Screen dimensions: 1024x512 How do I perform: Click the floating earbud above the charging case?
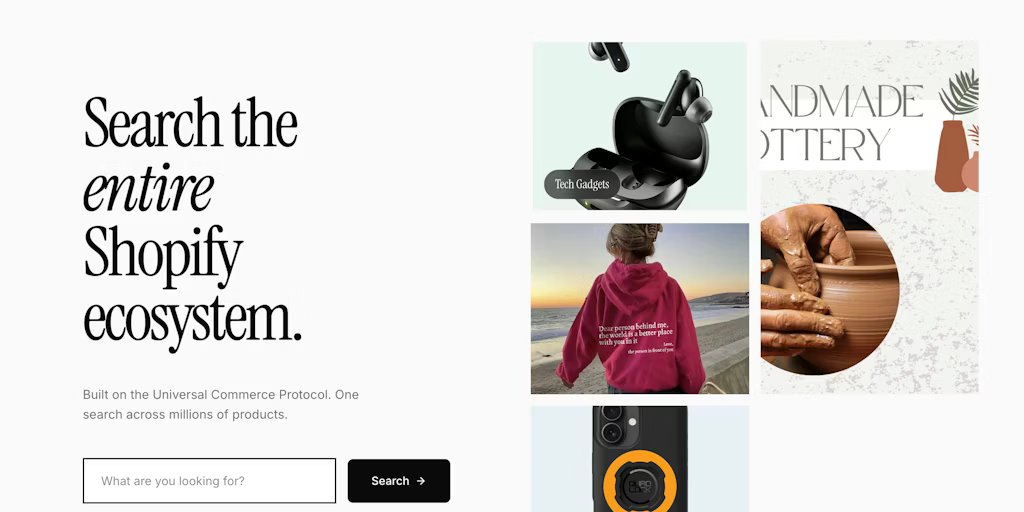tap(609, 56)
